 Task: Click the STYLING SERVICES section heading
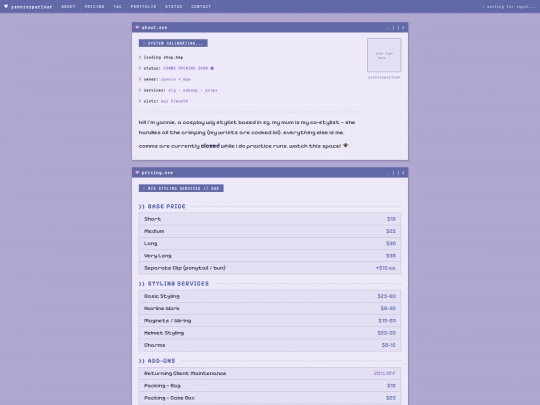[x=174, y=283]
